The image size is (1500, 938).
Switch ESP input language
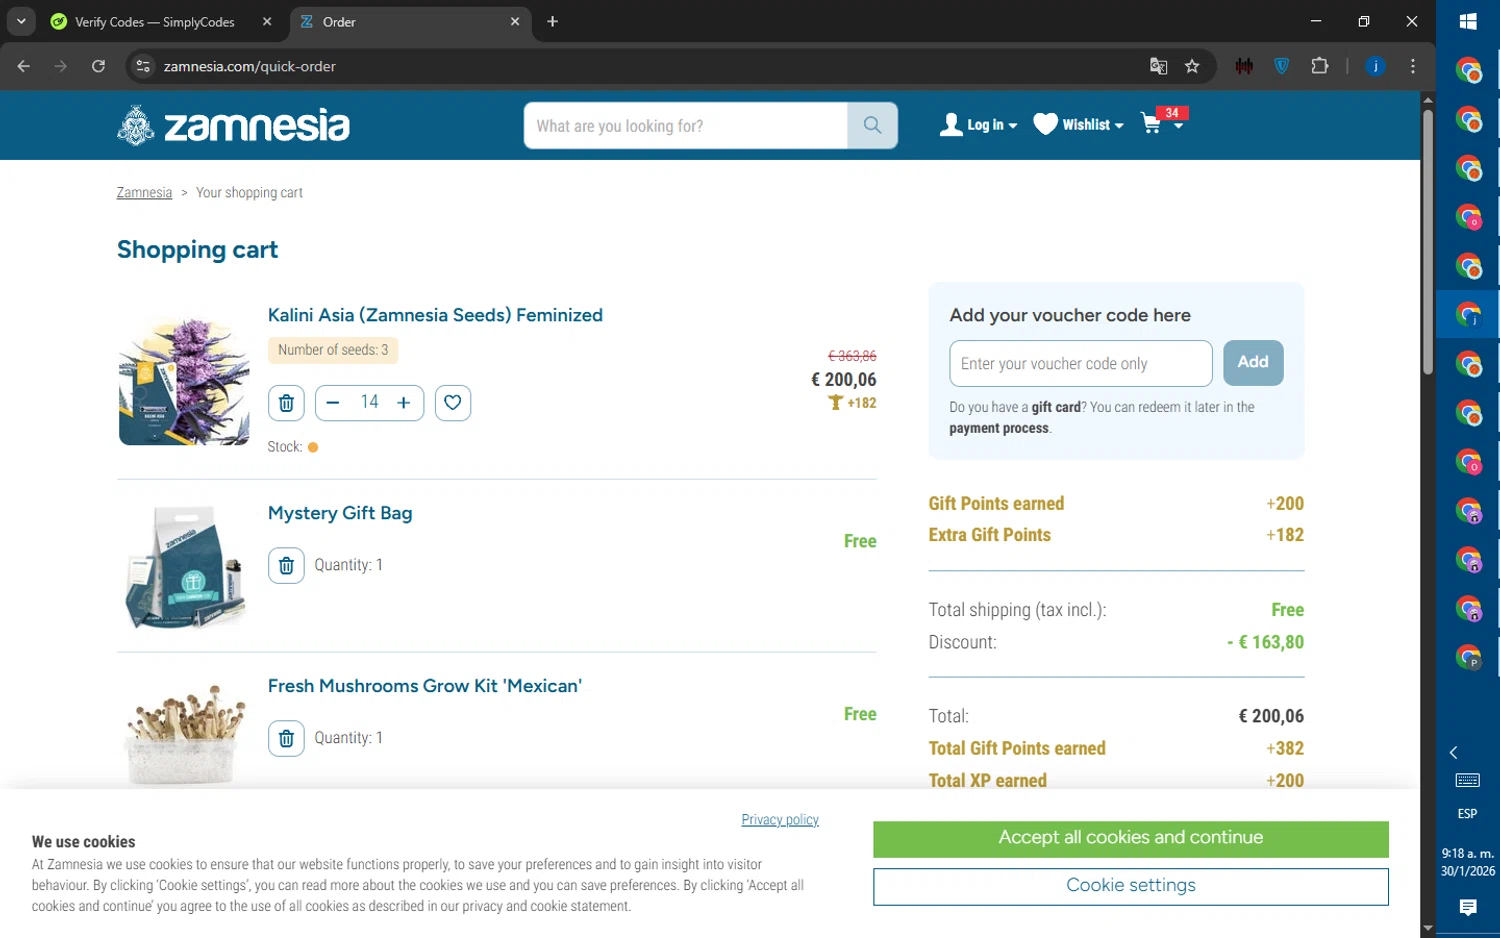[x=1467, y=814]
